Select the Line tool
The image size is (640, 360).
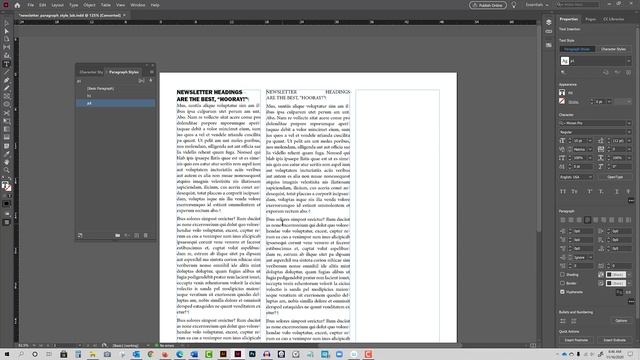pyautogui.click(x=7, y=72)
